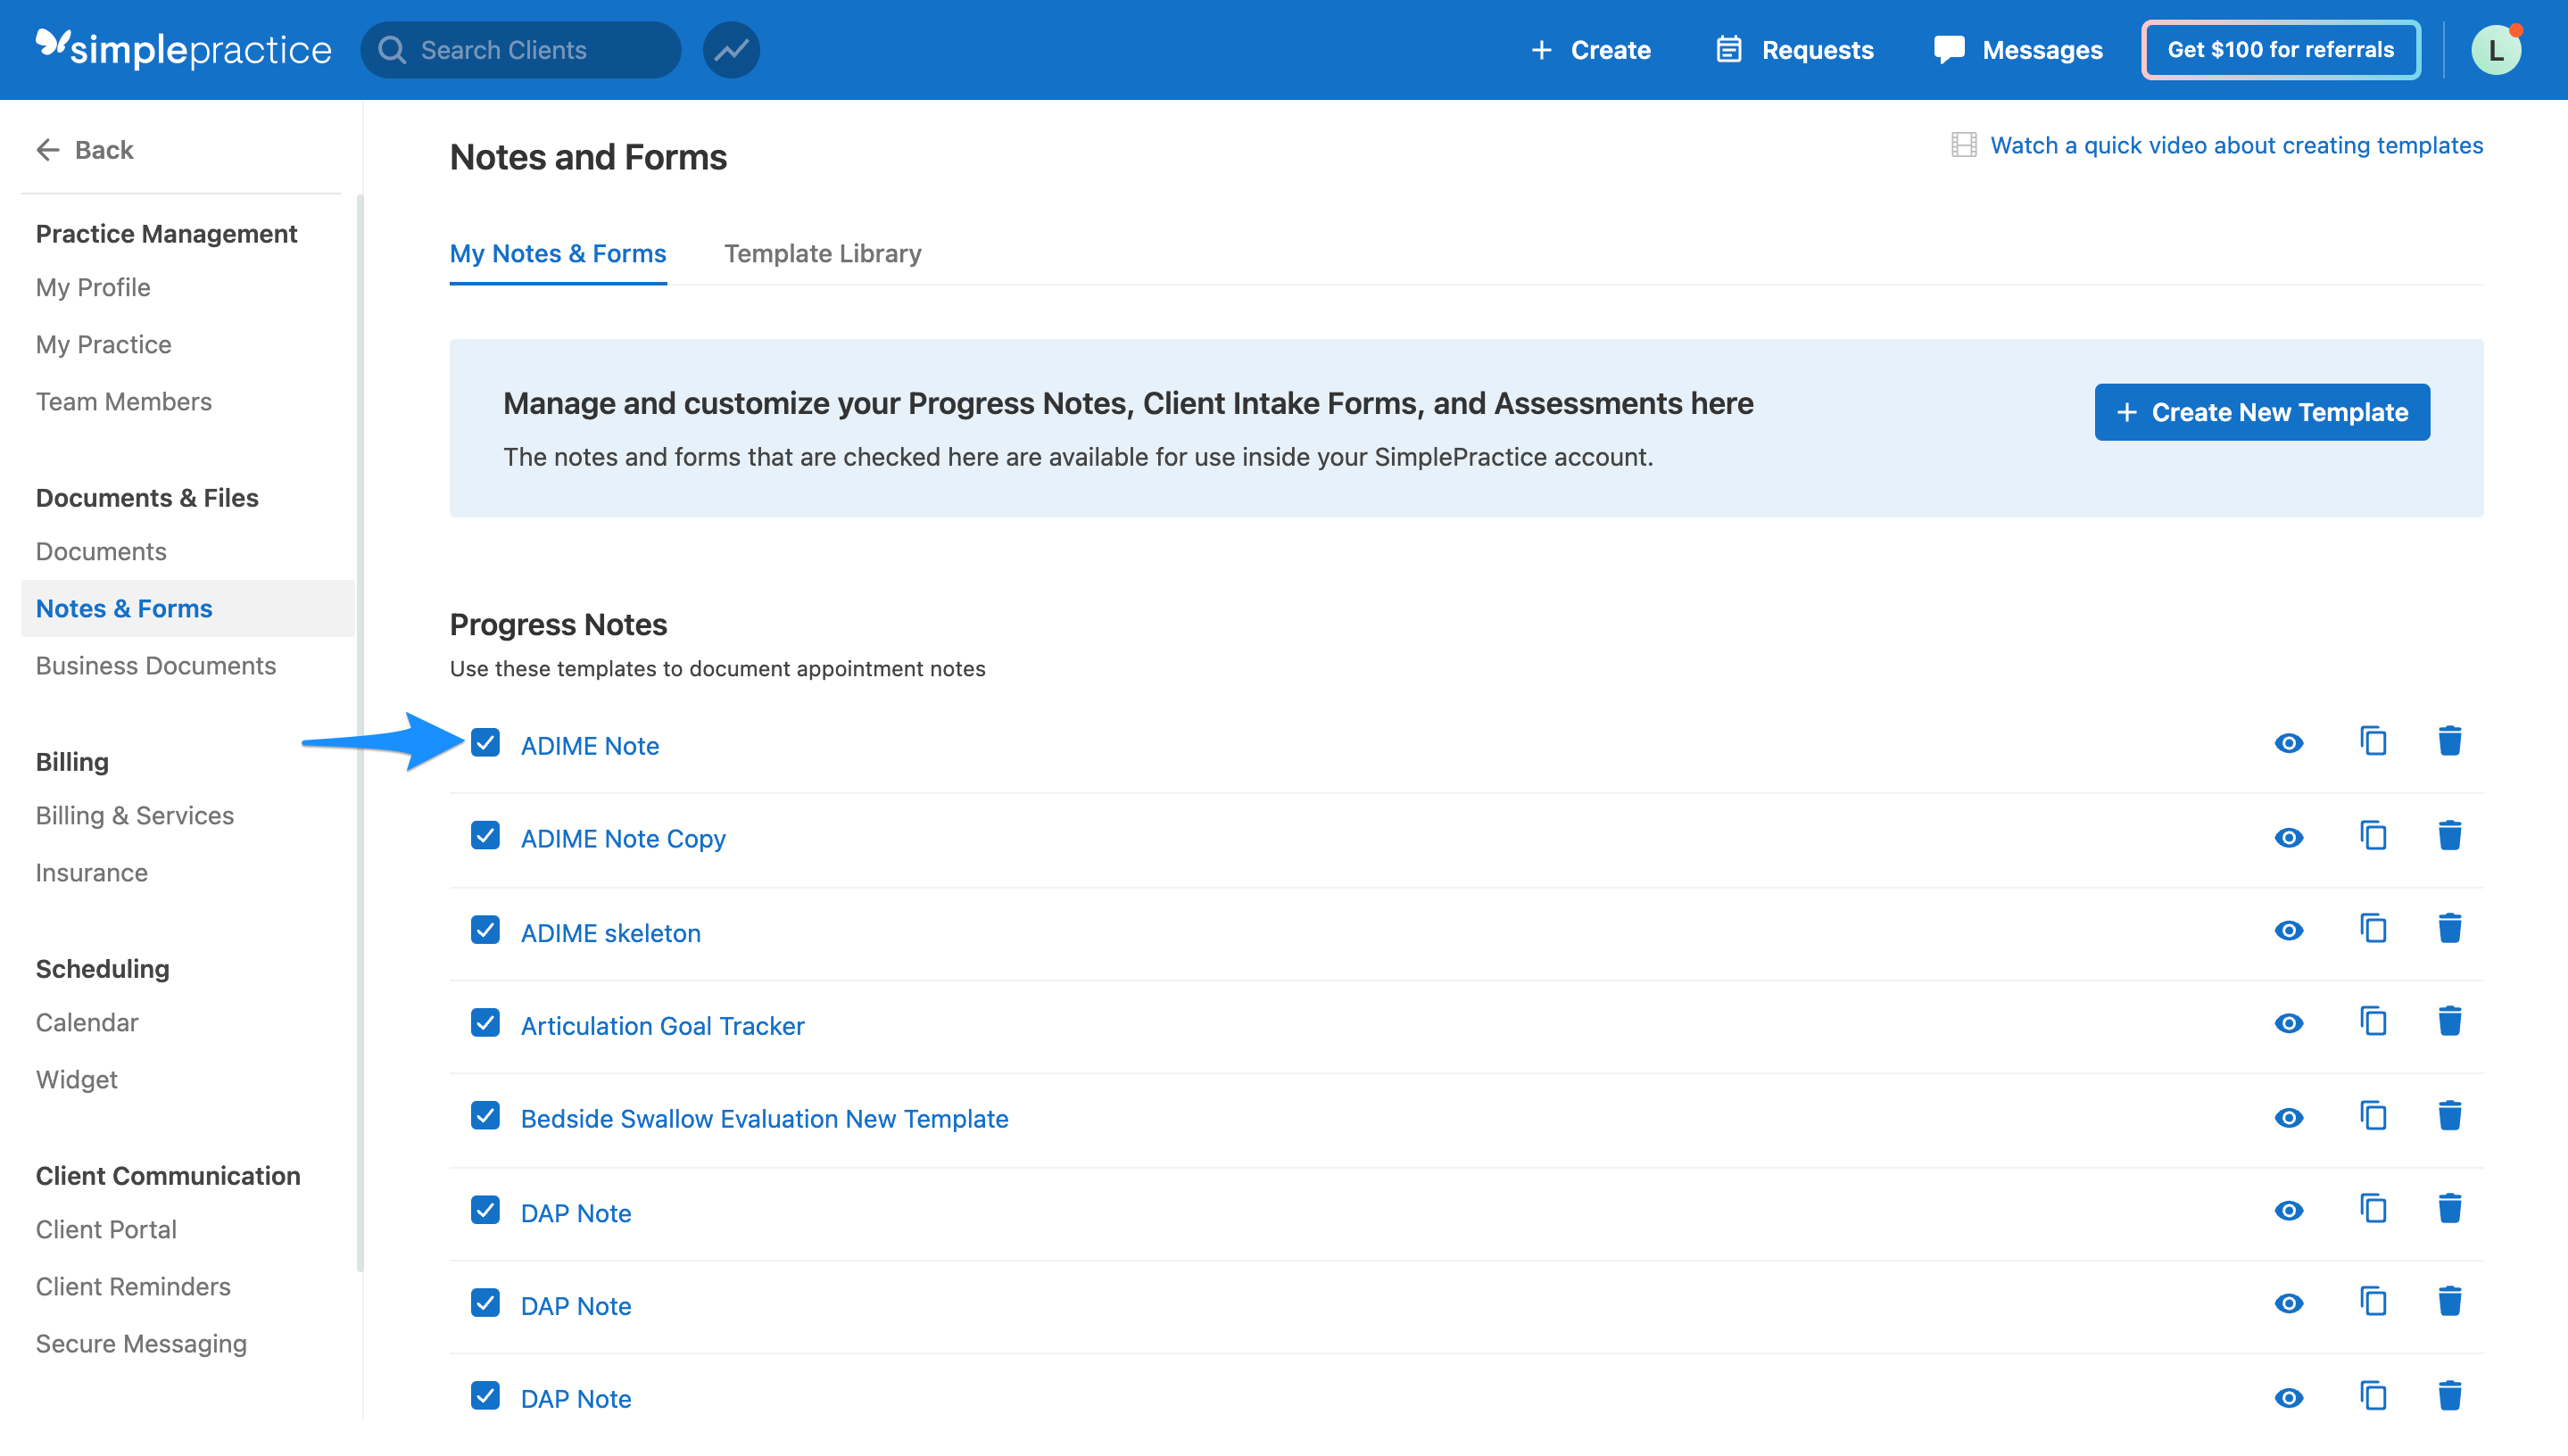Preview the ADIME Note template with eye icon
The width and height of the screenshot is (2568, 1456).
2288,743
